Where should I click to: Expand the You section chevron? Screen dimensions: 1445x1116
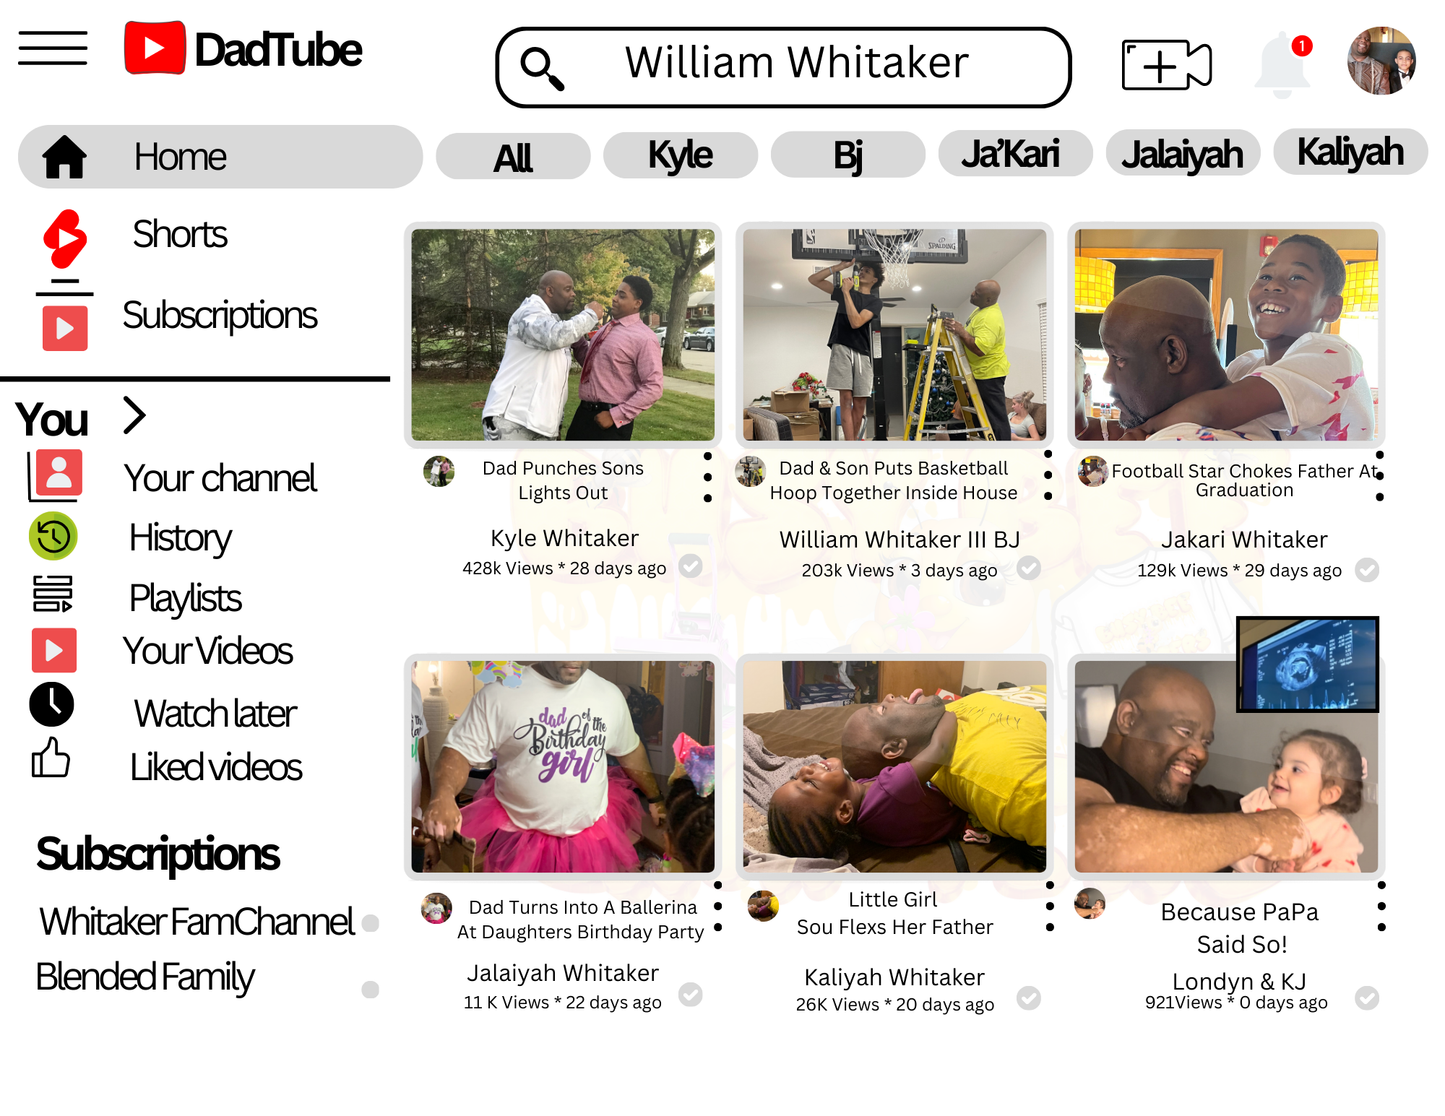[134, 415]
